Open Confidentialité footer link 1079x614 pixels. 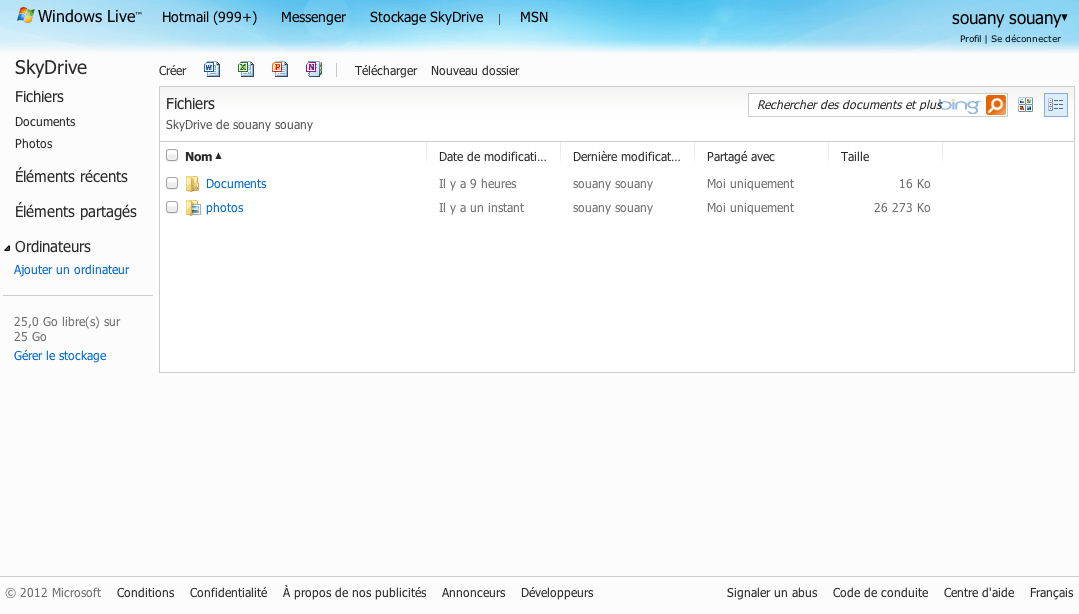(x=228, y=593)
